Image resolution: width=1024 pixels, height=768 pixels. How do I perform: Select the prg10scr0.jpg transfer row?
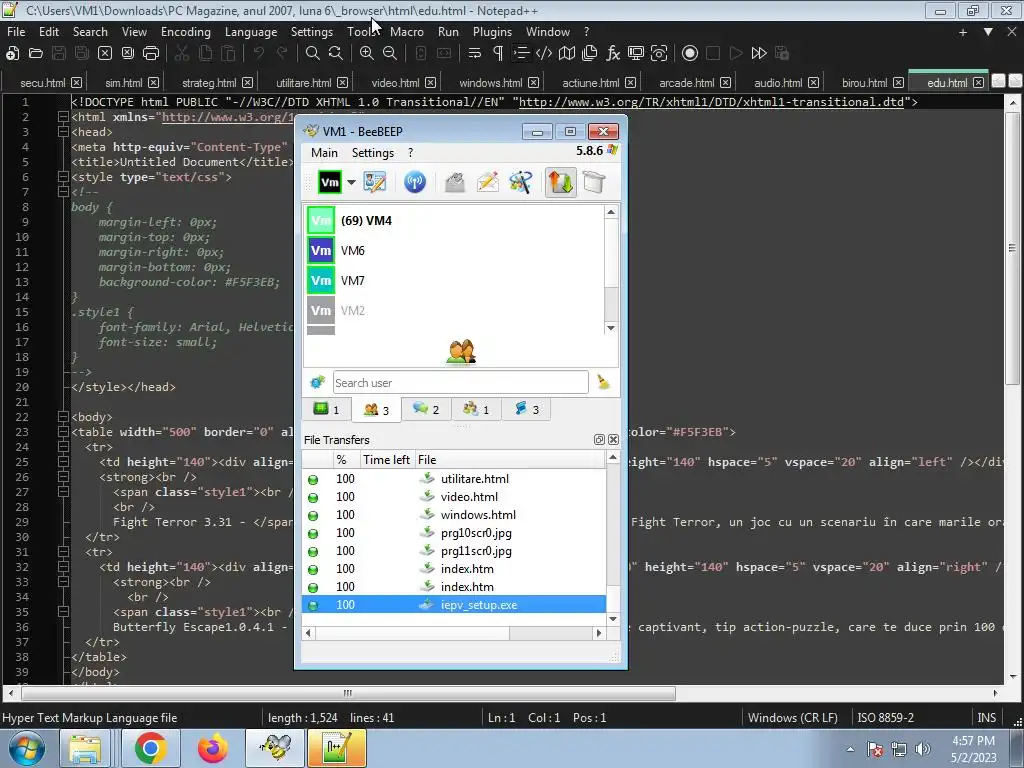(x=453, y=533)
